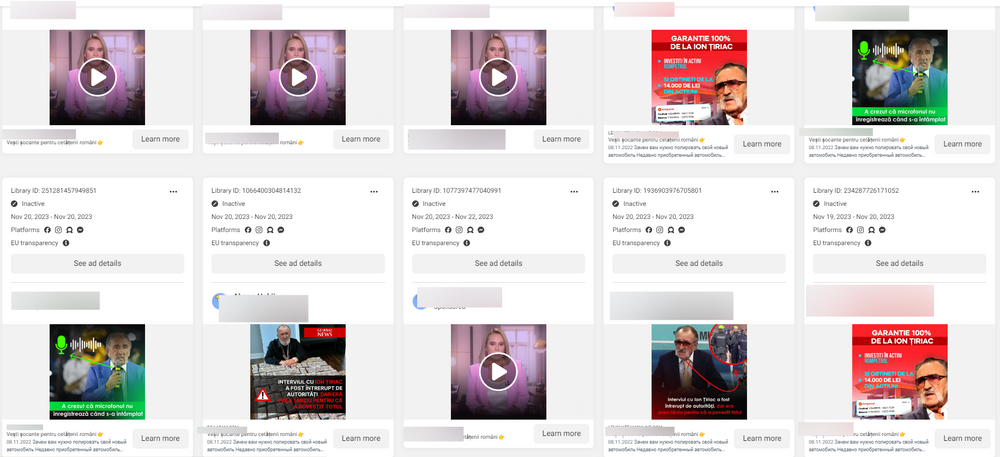1000x457 pixels.
Task: Open the interrupted interview thumbnail of ad 1936903976705801
Action: pos(699,372)
